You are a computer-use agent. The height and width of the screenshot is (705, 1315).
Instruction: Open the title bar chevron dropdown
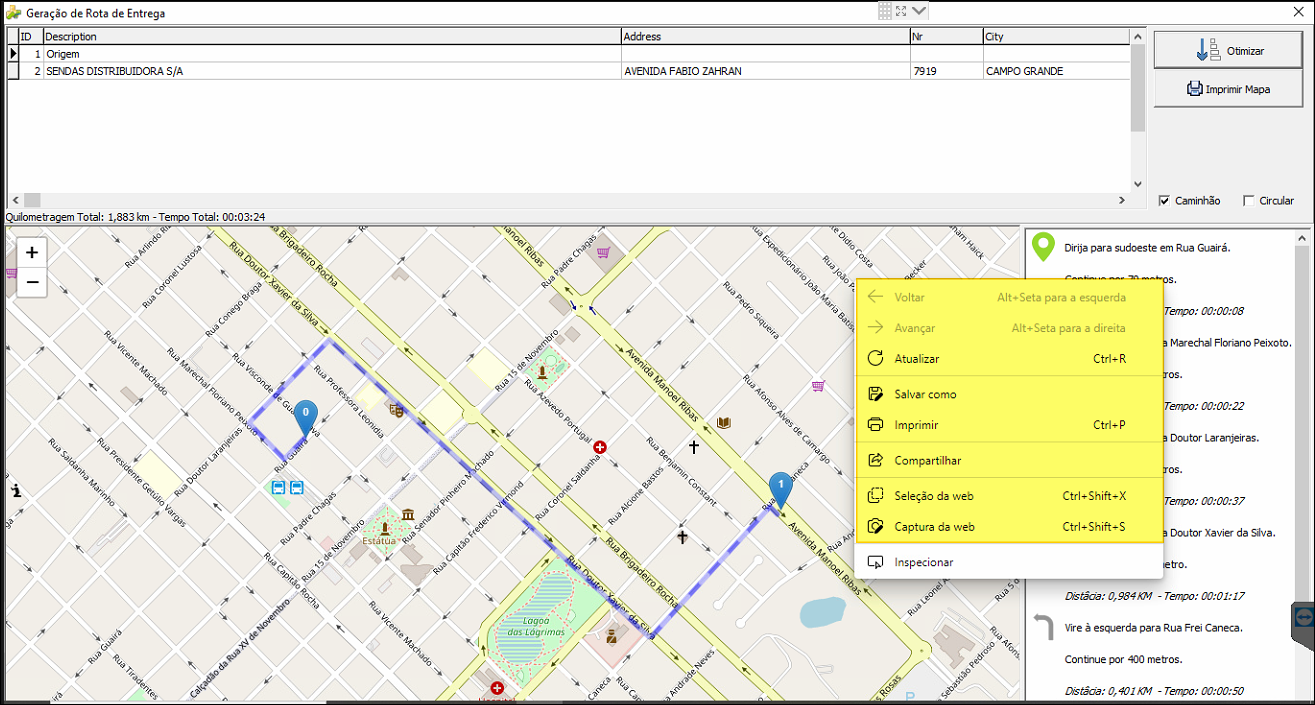920,11
